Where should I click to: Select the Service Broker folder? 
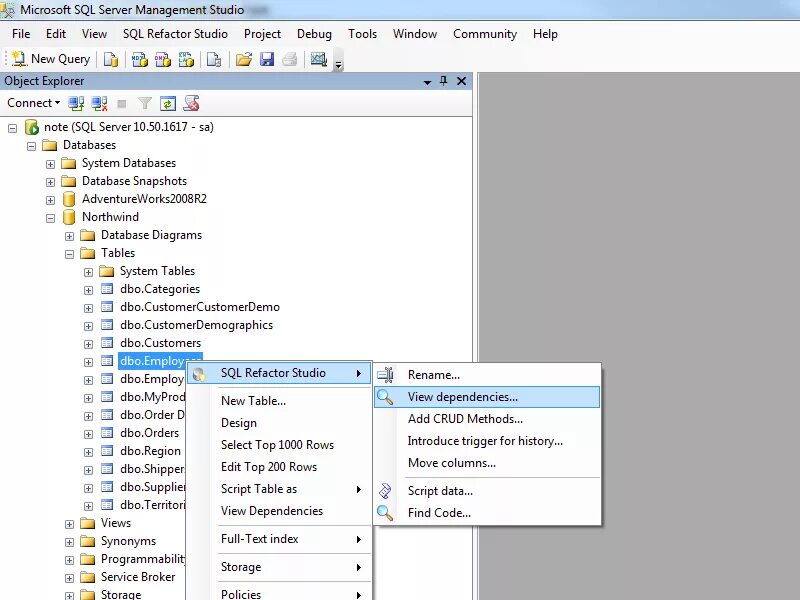[138, 577]
